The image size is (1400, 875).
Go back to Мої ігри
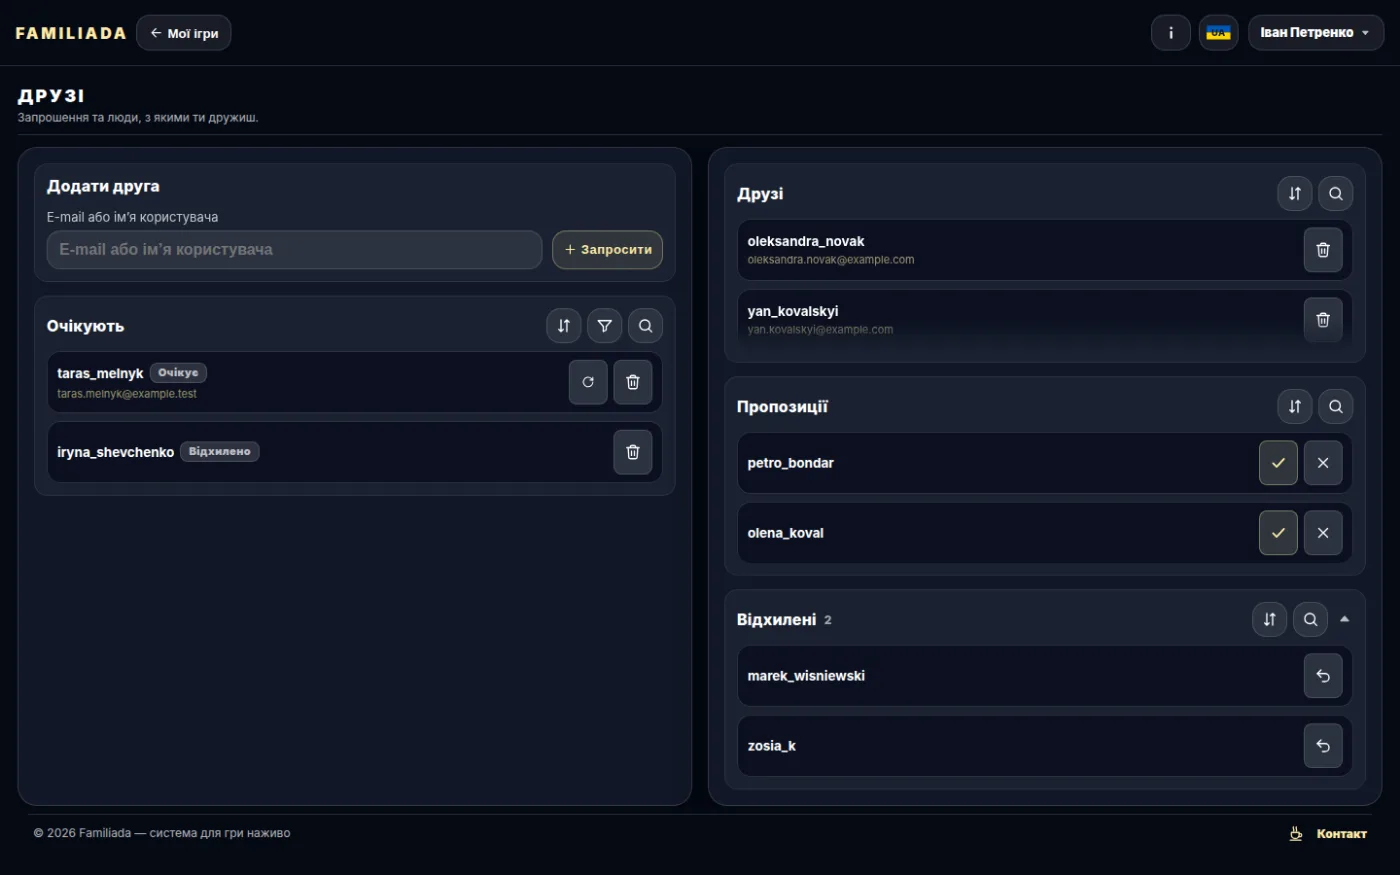point(184,33)
